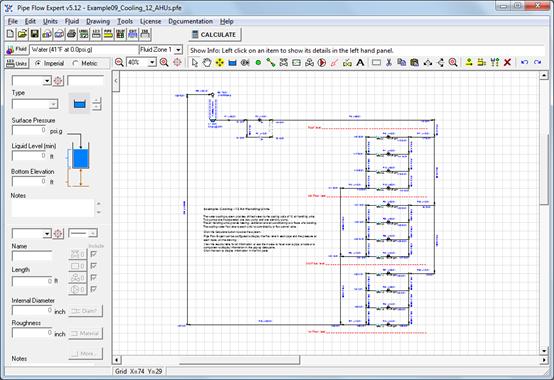Select the pump tool in drawing toolbar
Screen dimensions: 554x380
point(322,63)
